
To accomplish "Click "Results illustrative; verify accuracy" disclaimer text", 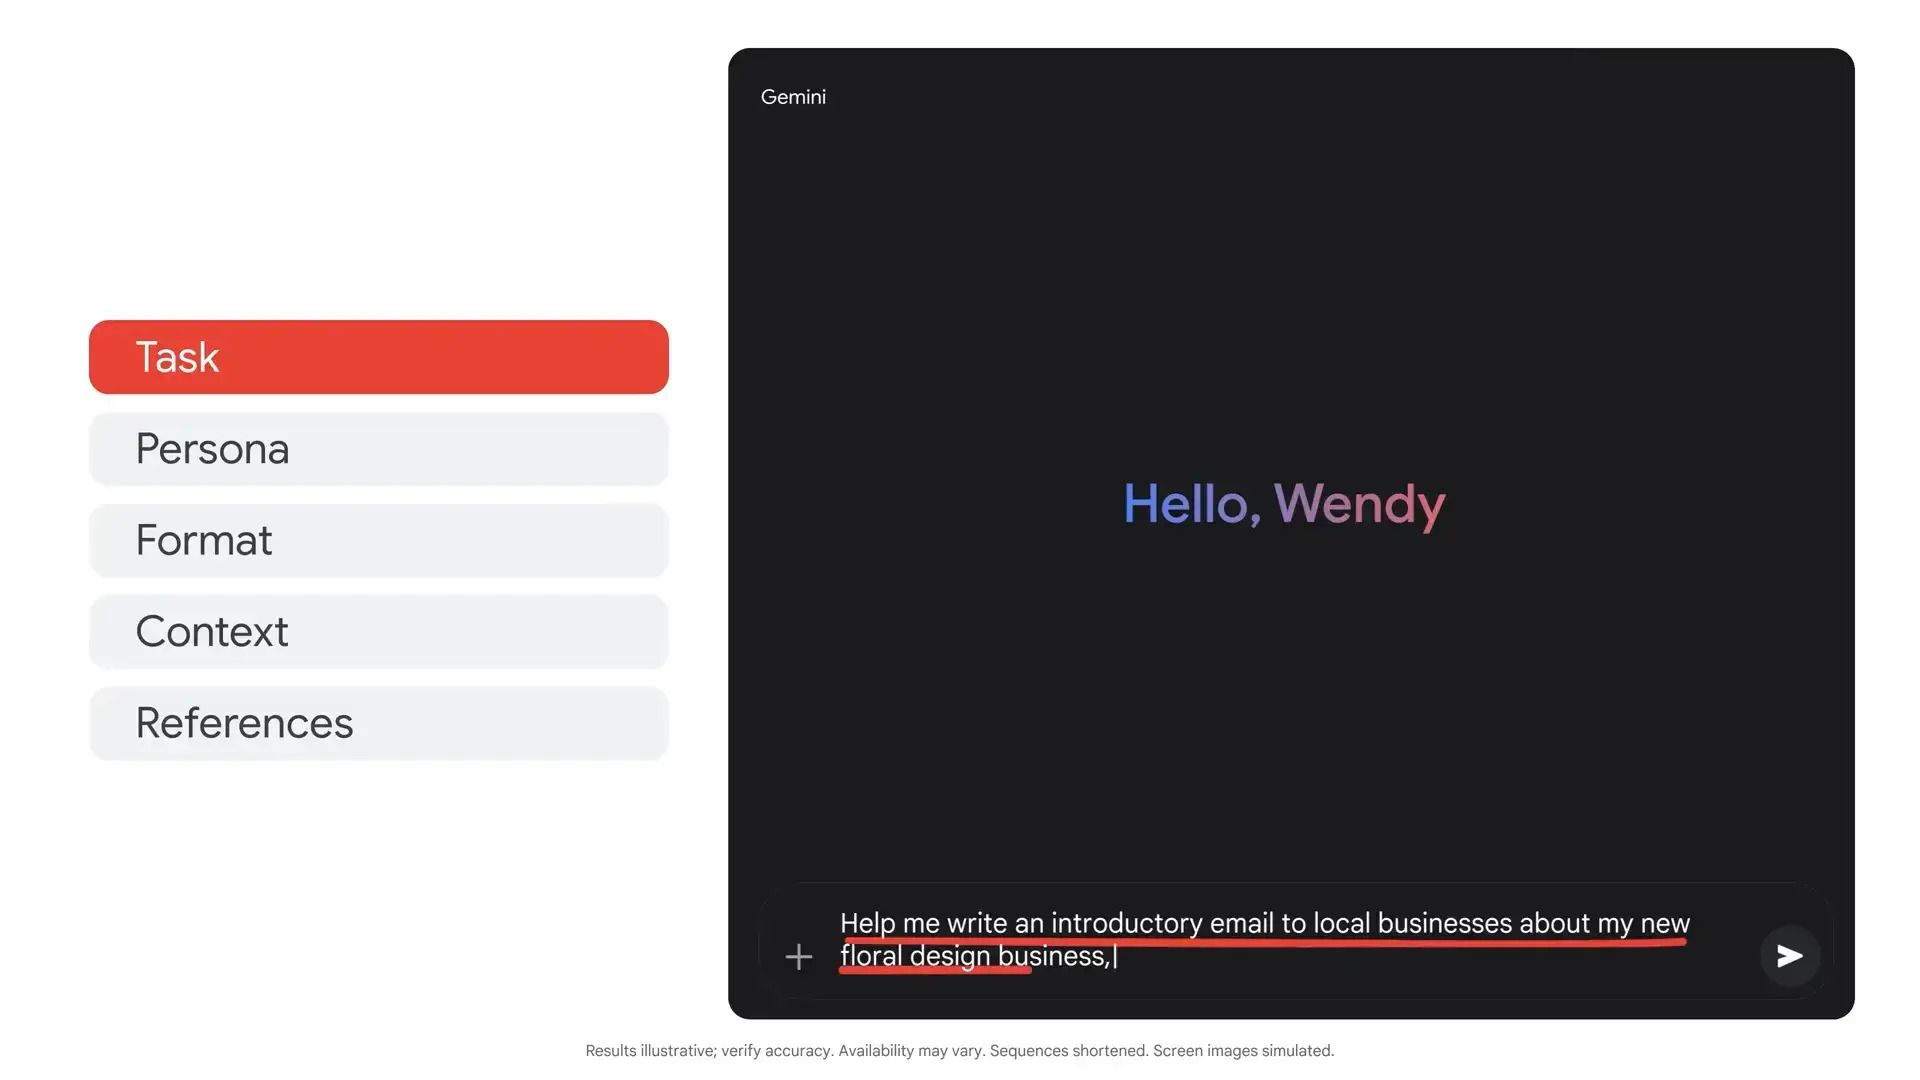I will tap(708, 1051).
